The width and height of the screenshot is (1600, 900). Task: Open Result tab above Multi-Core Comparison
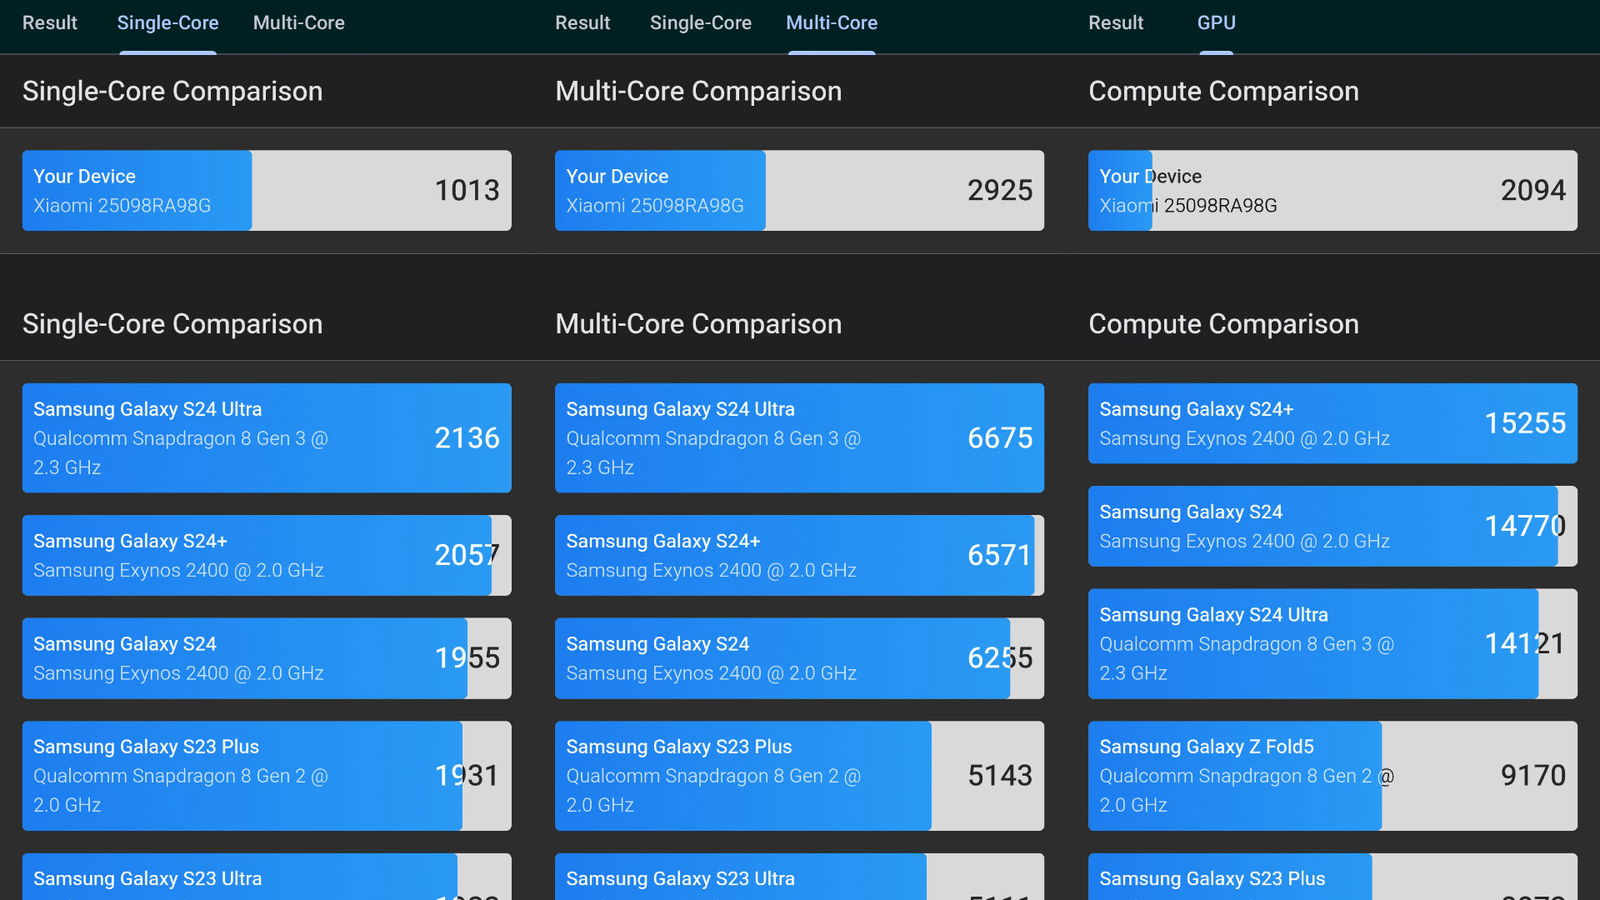coord(582,23)
